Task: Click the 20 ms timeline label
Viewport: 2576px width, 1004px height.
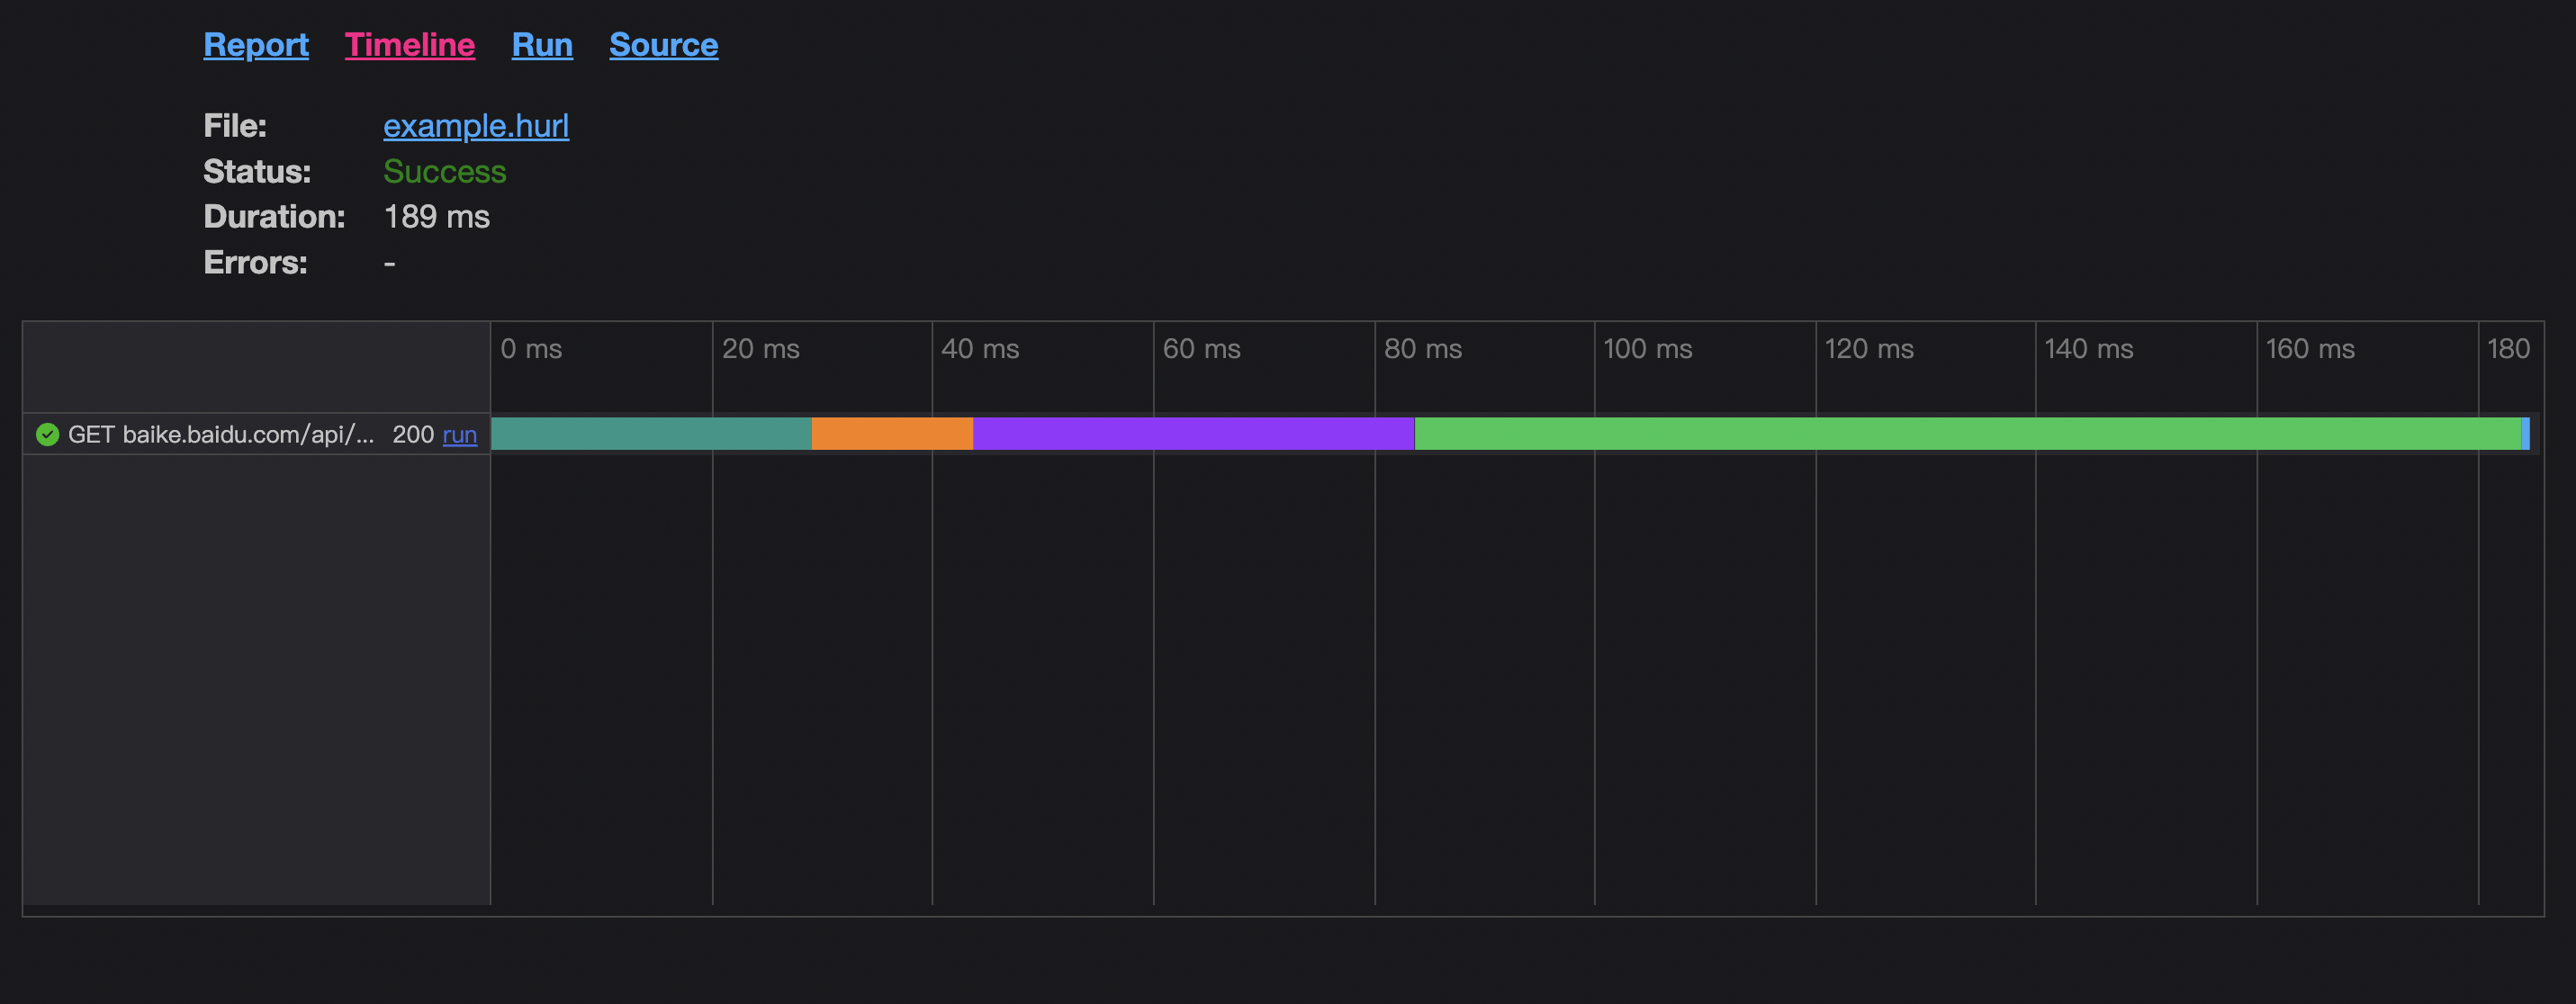Action: point(761,349)
